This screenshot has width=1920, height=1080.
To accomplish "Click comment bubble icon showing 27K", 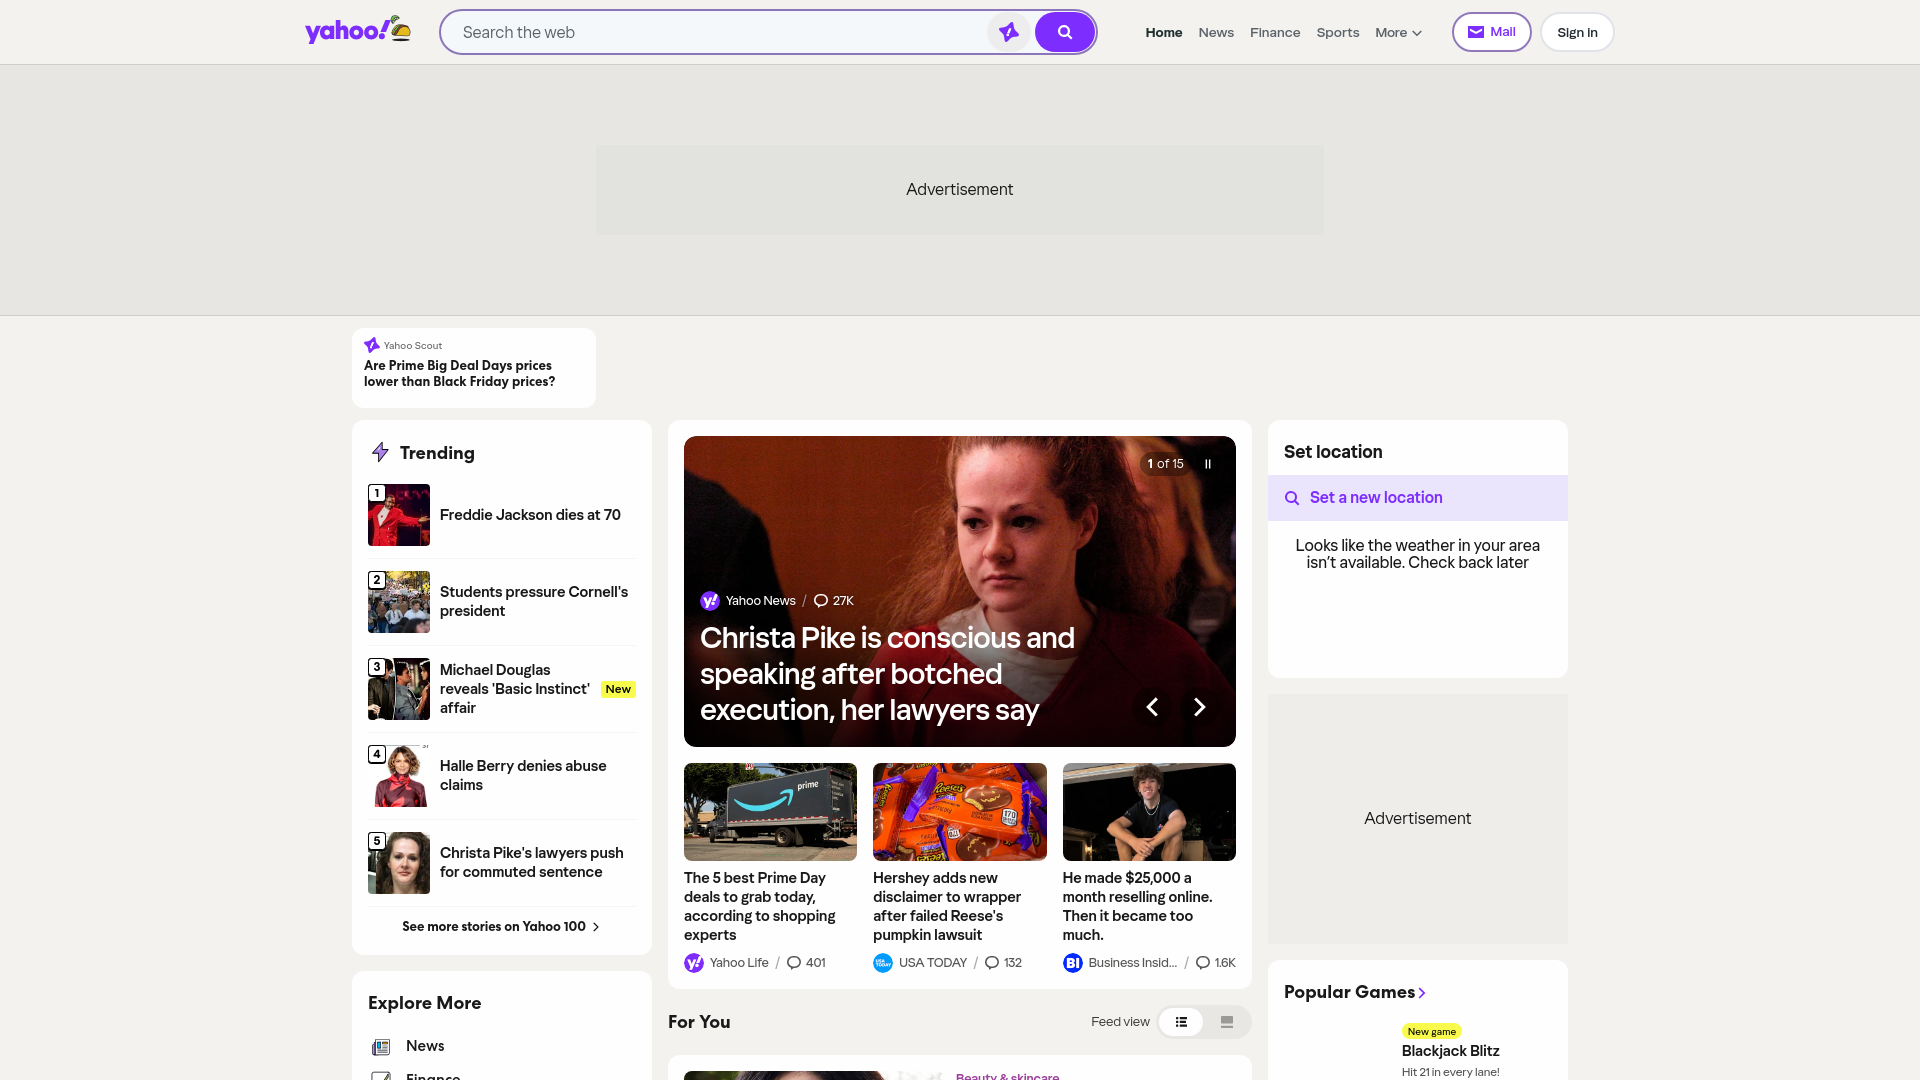I will point(821,601).
